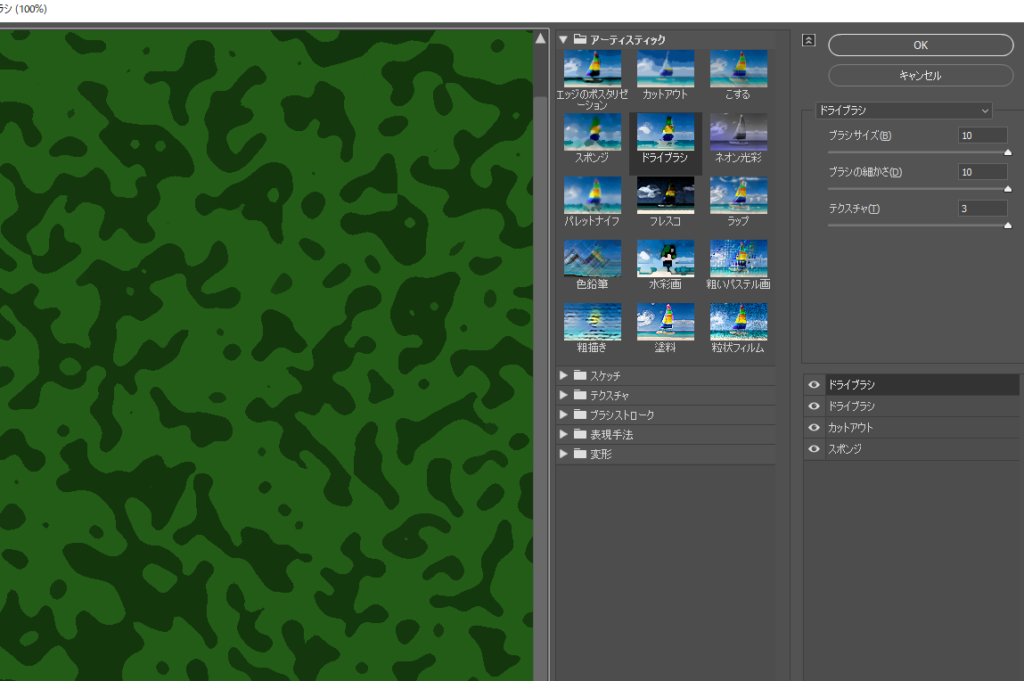Image resolution: width=1024 pixels, height=681 pixels.
Task: Collapse the アーティスティック filter folder
Action: (564, 39)
